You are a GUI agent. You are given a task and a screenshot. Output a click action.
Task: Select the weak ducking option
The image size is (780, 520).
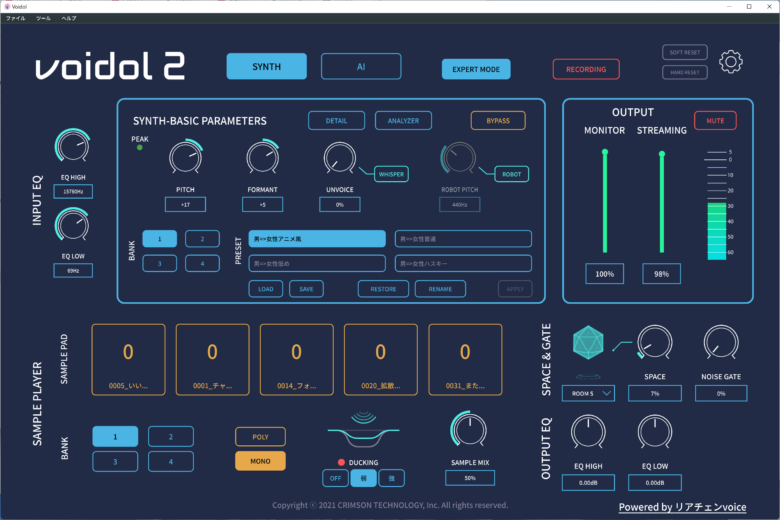coord(364,478)
